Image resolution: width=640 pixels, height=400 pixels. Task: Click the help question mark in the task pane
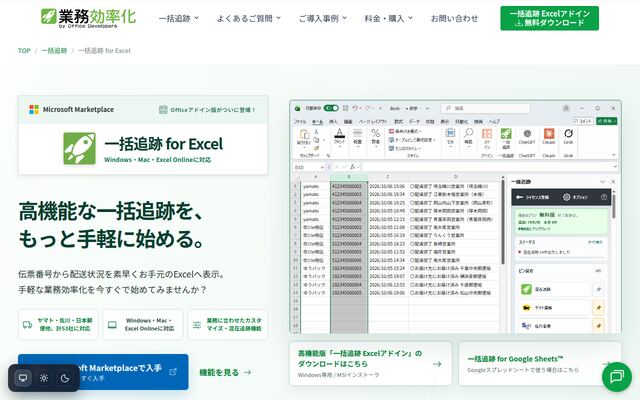point(604,197)
